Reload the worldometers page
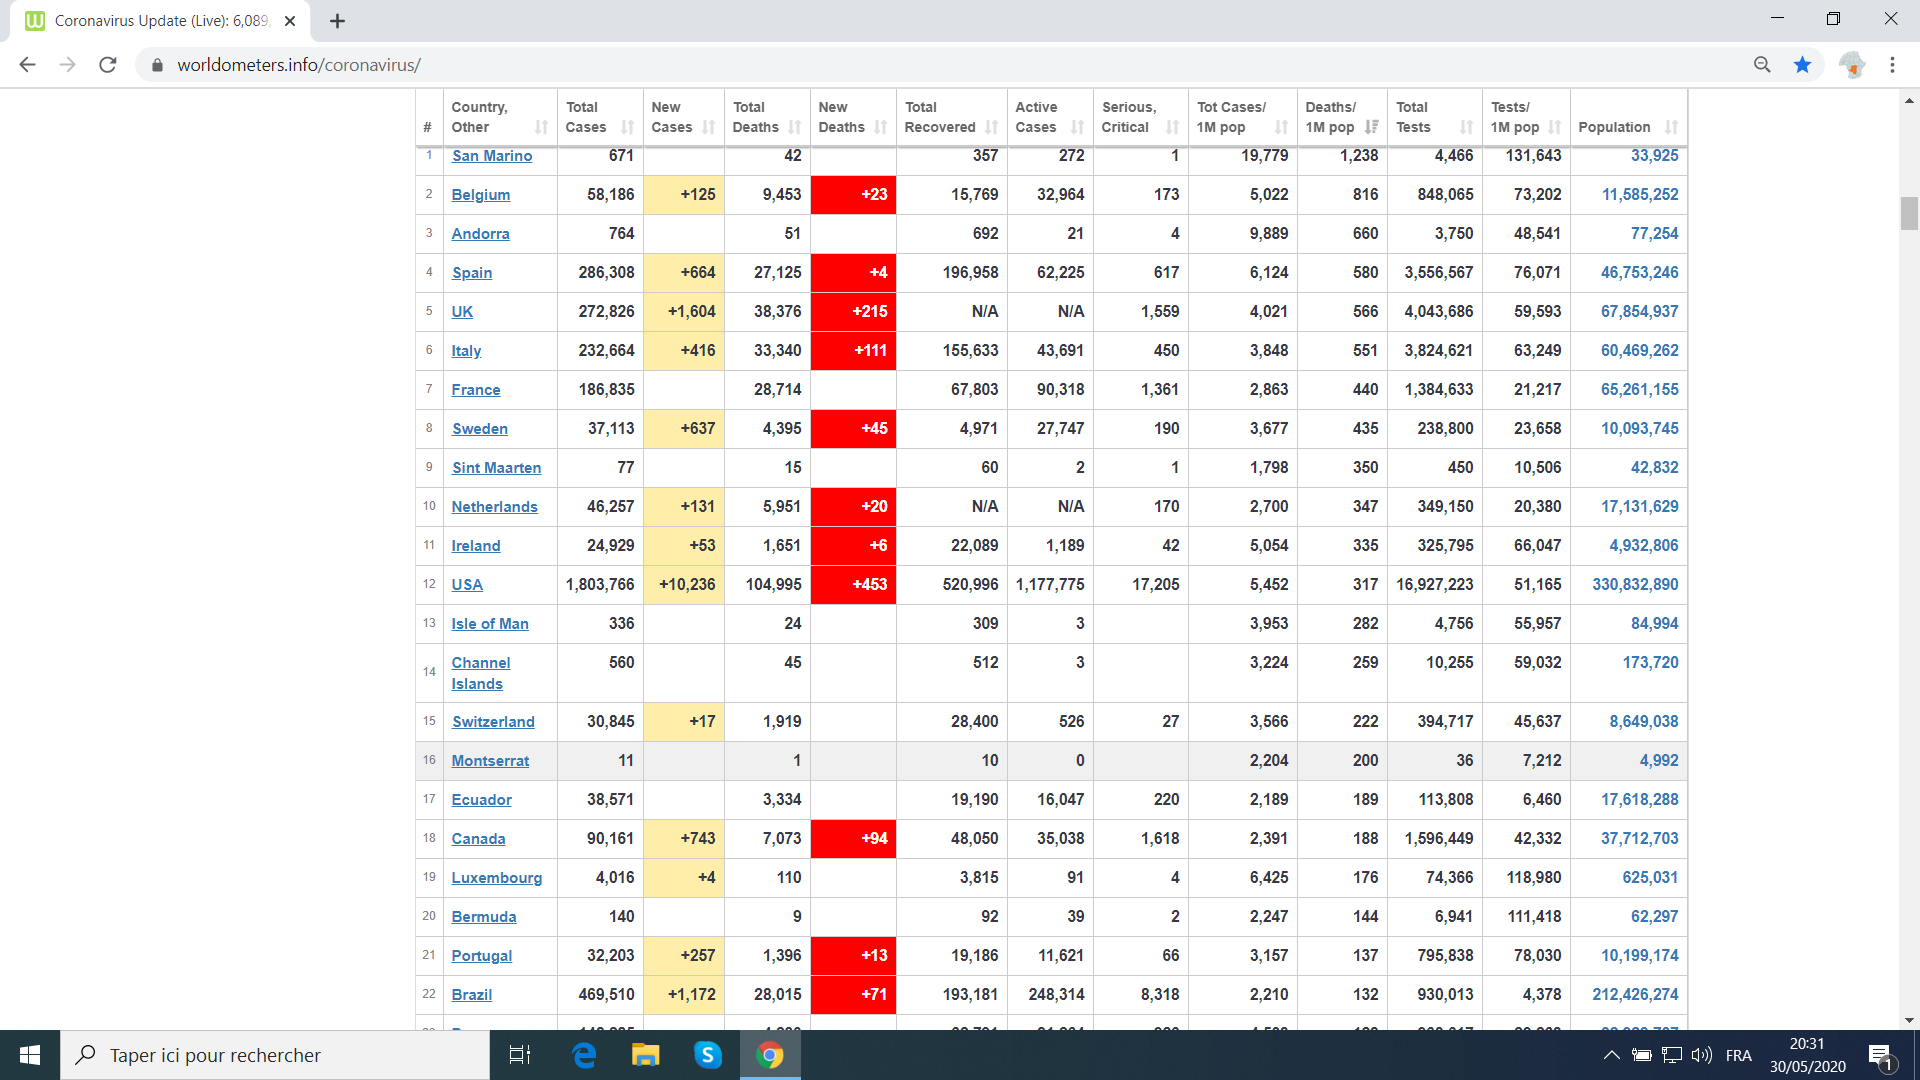The image size is (1920, 1080). point(108,65)
